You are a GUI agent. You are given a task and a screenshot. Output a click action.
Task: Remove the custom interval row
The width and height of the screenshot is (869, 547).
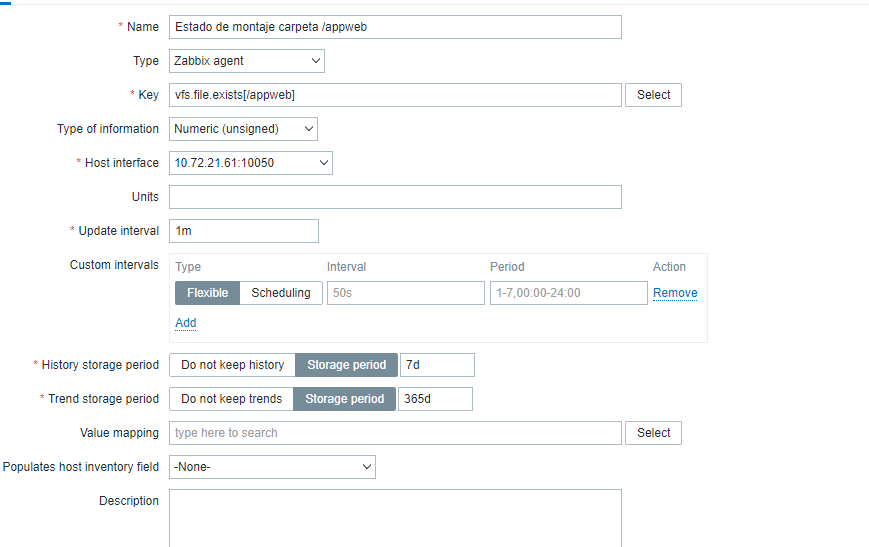[675, 293]
